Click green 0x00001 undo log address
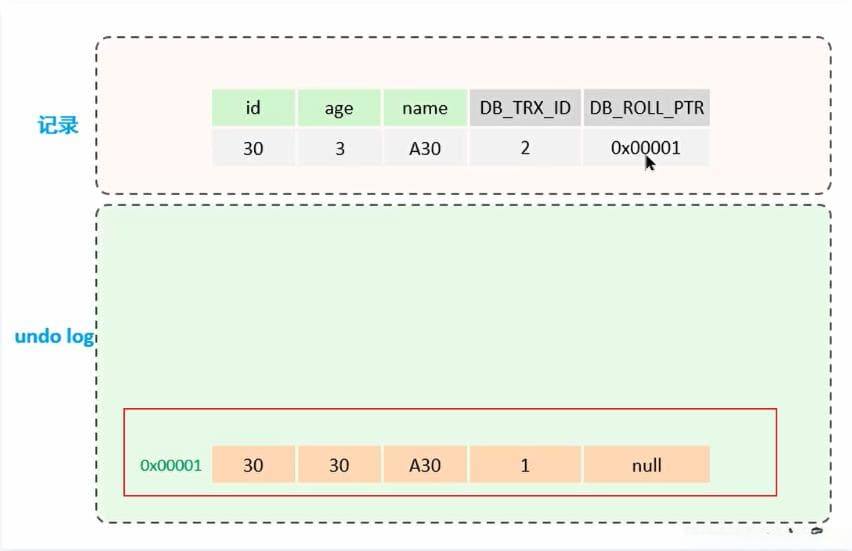The height and width of the screenshot is (551, 852). (171, 465)
